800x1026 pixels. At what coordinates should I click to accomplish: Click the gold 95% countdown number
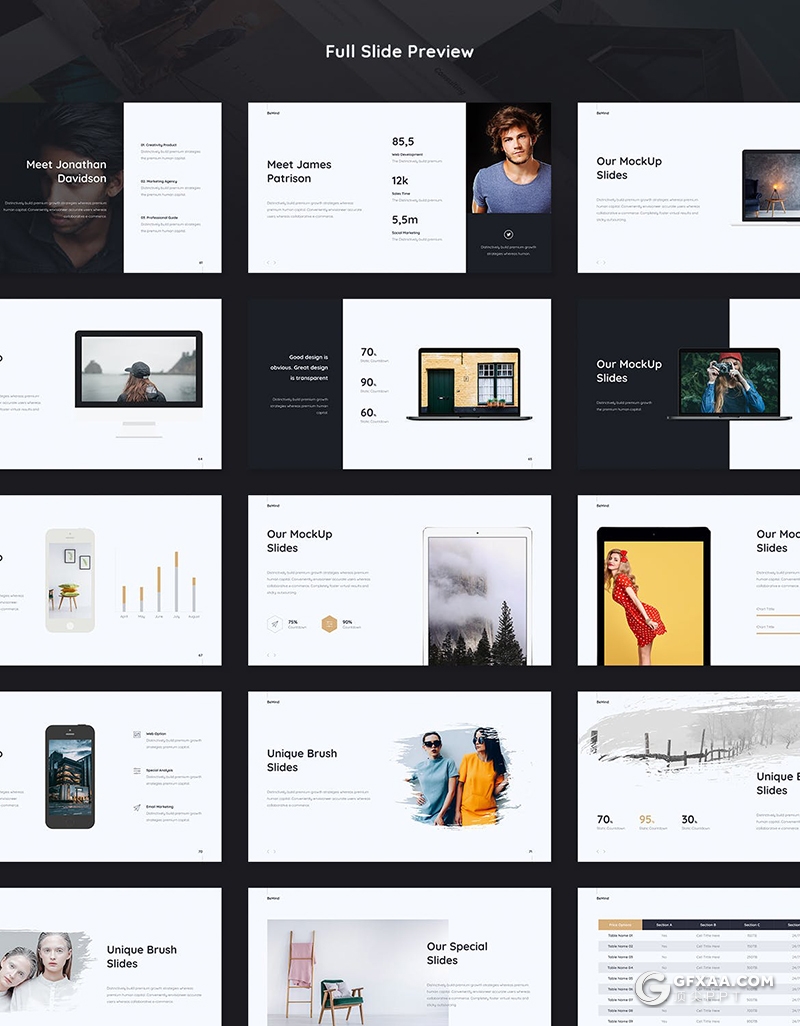pos(648,819)
